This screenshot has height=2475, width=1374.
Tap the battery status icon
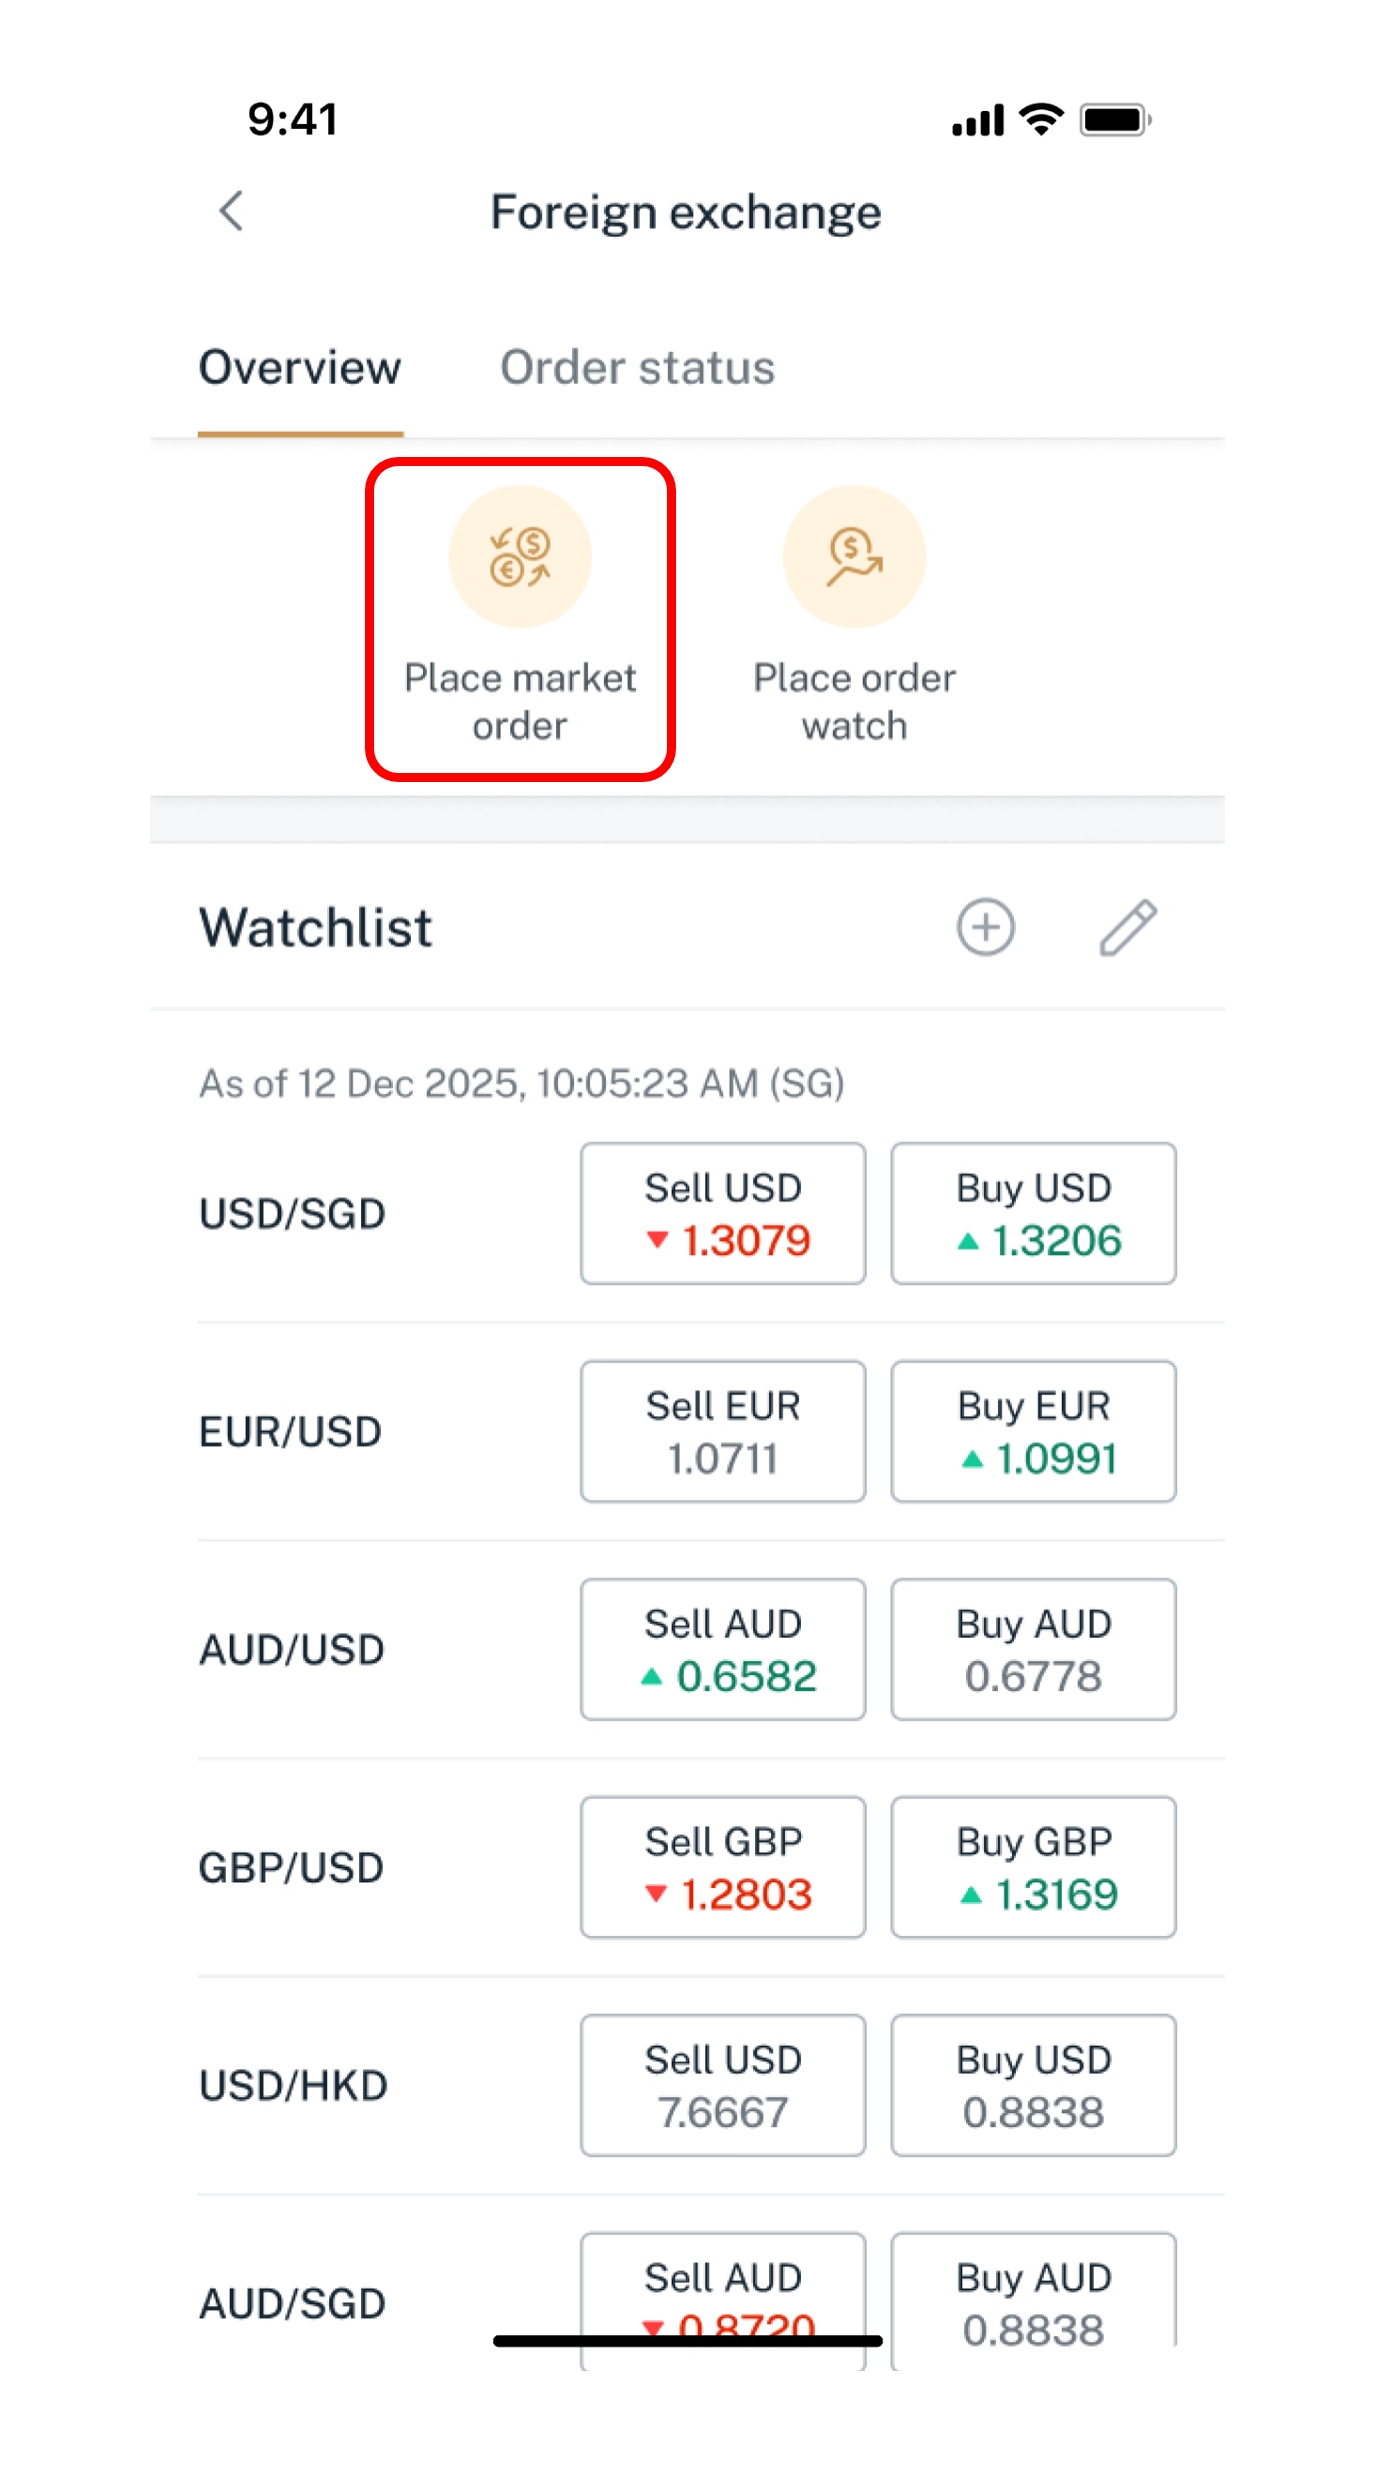pyautogui.click(x=1115, y=120)
